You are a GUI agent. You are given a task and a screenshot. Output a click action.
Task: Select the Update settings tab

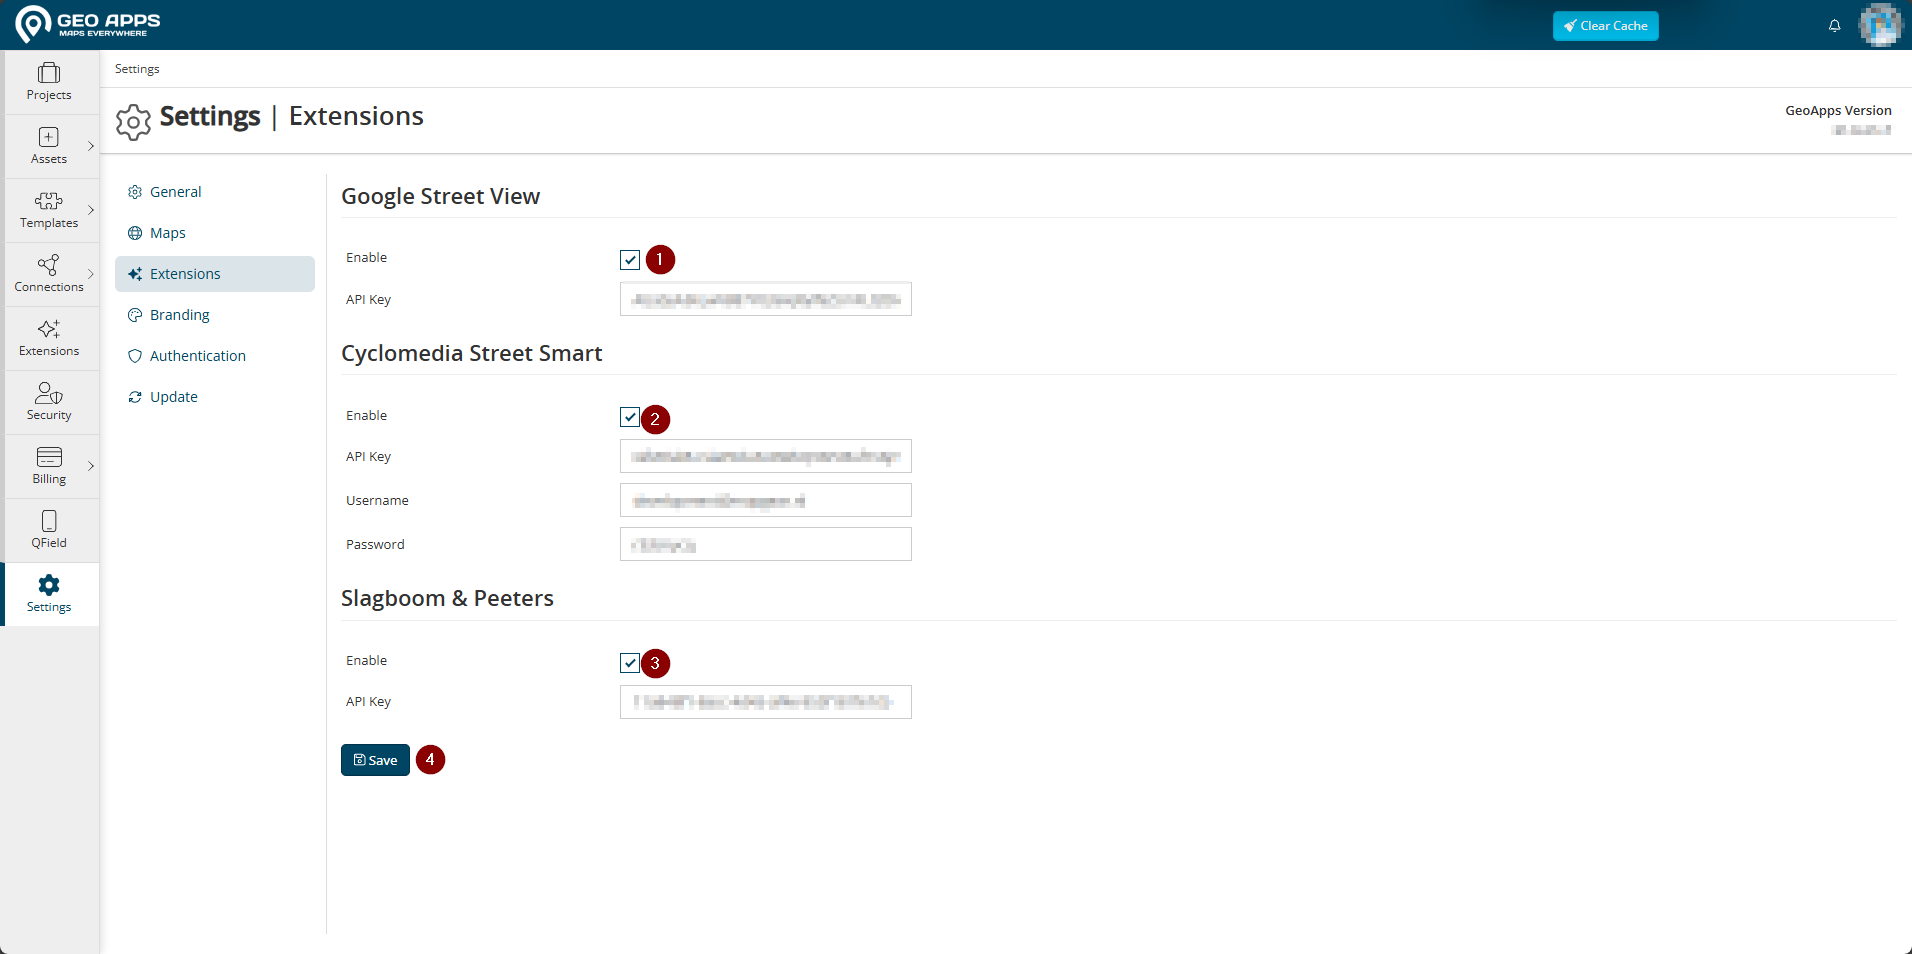coord(215,397)
